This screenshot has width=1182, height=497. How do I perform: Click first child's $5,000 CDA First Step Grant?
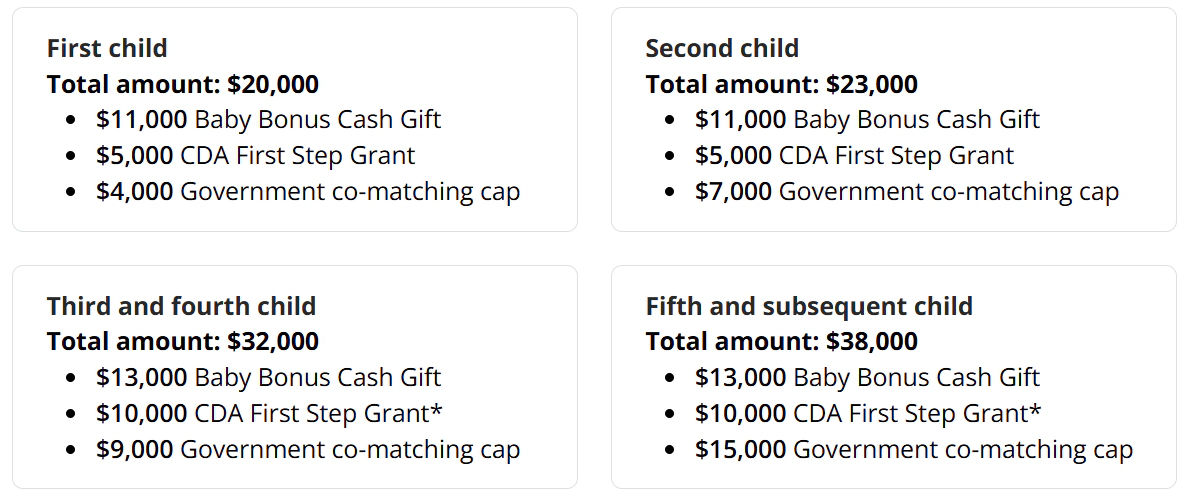click(255, 156)
